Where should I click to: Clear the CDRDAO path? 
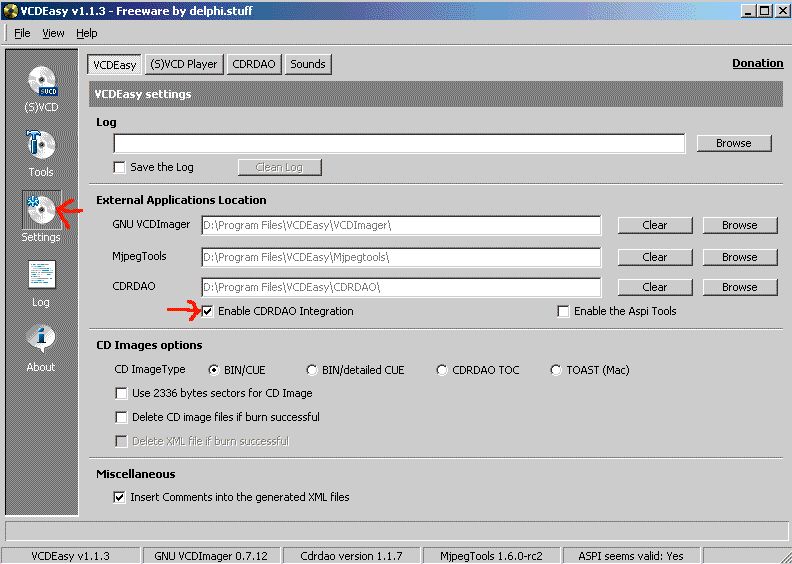655,287
